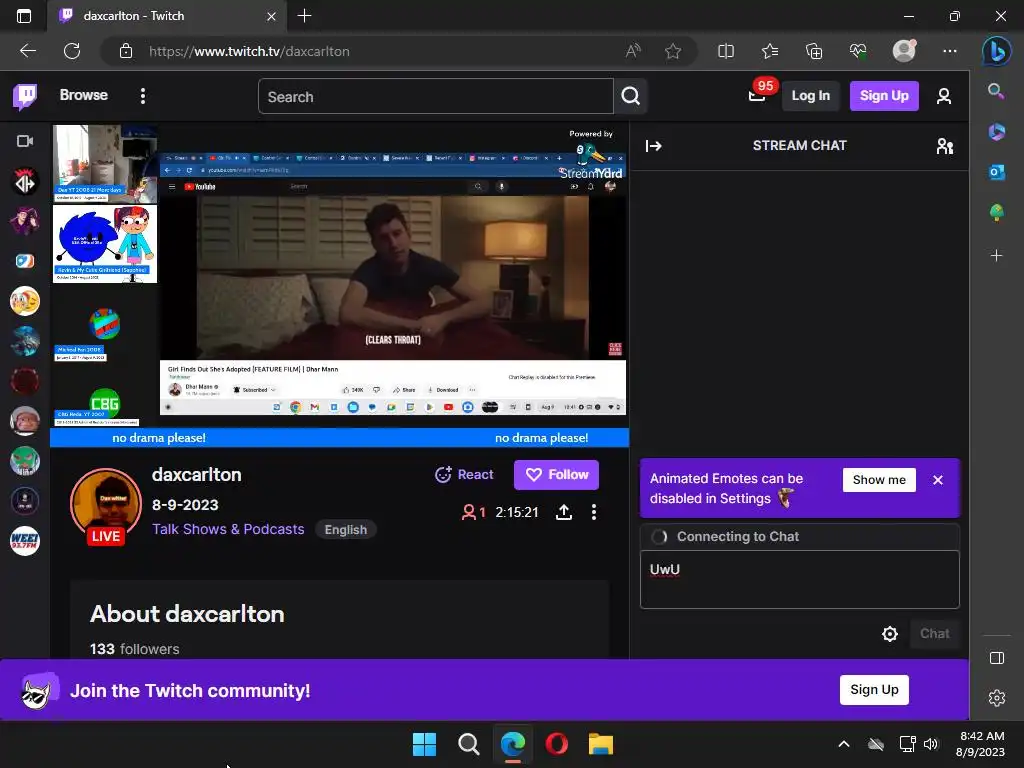Open Prime loot notifications with 95 badge
1024x768 pixels.
point(758,95)
